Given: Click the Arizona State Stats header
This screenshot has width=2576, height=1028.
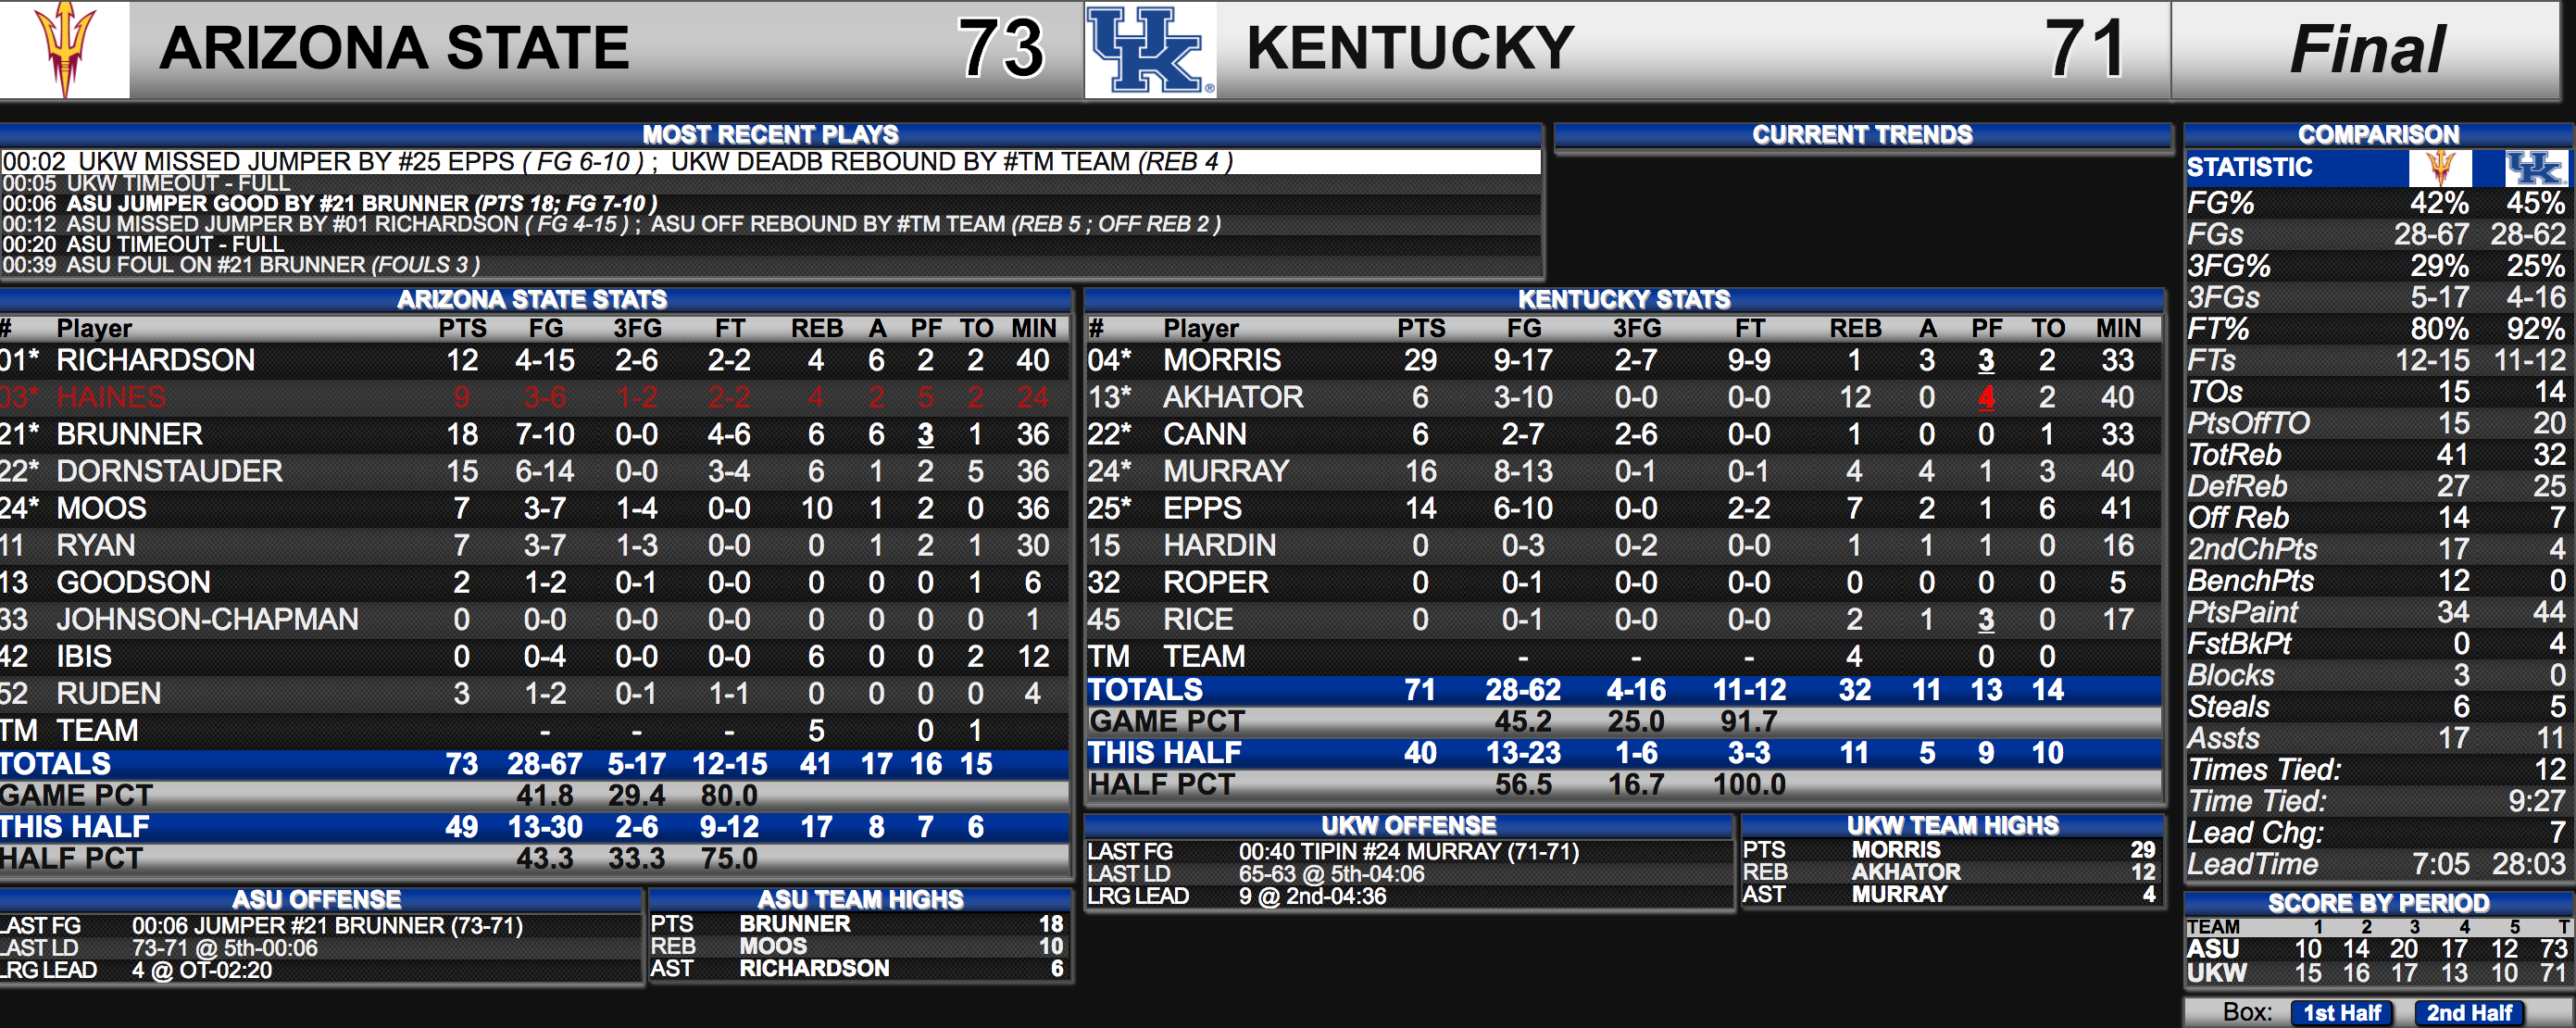Looking at the screenshot, I should [533, 299].
